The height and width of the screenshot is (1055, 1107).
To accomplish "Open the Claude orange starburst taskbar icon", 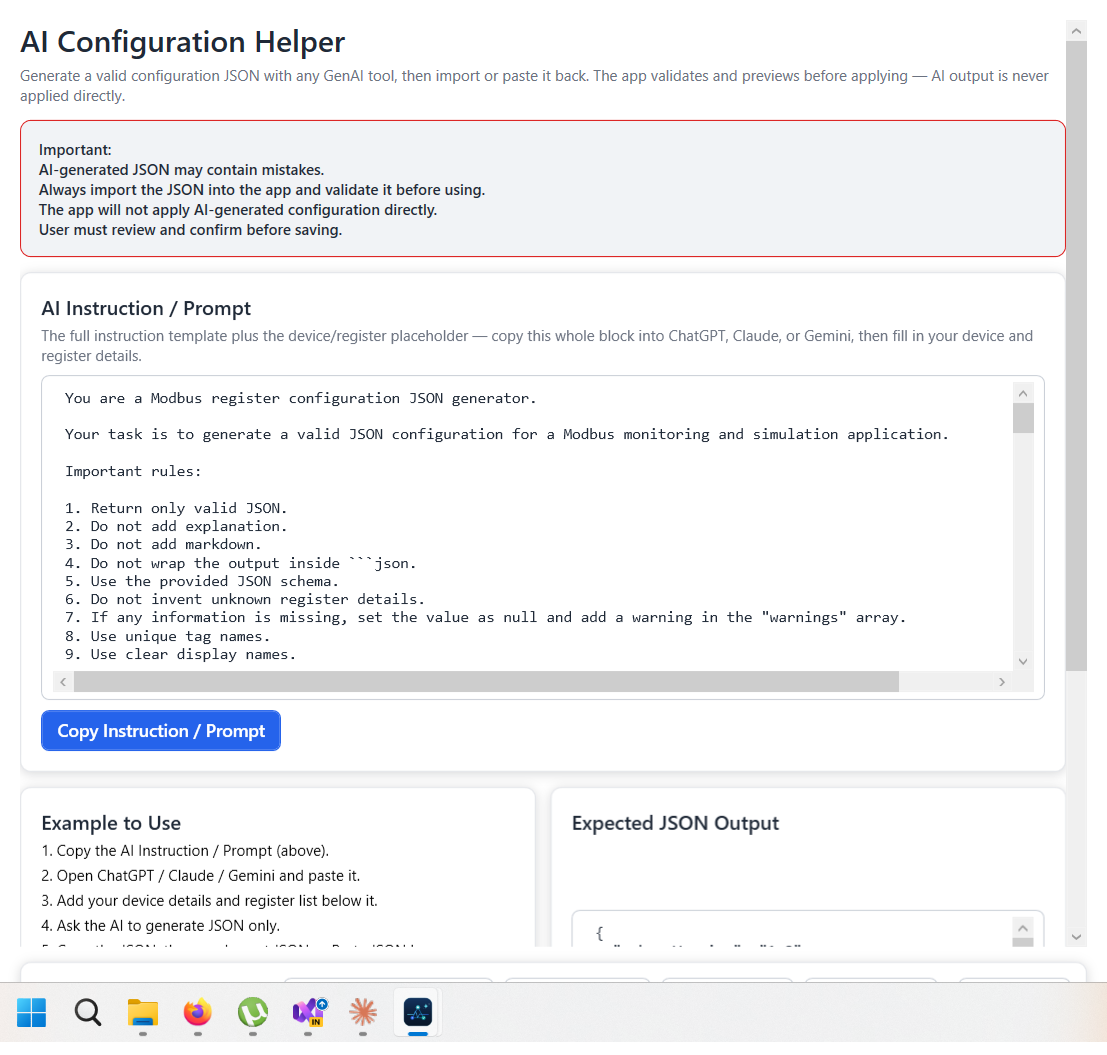I will [x=363, y=1012].
